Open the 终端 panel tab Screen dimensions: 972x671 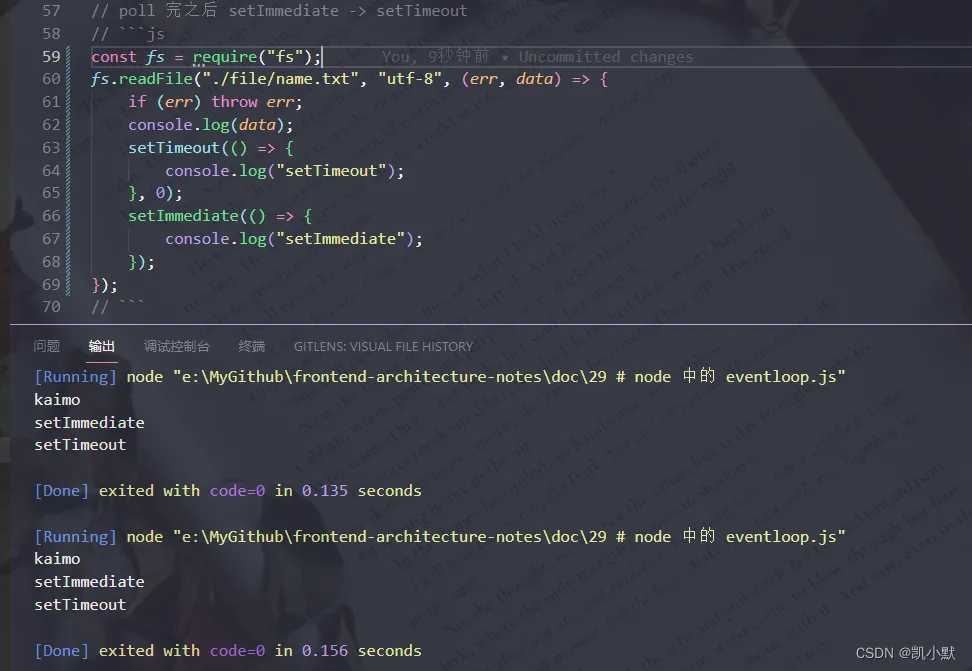click(x=252, y=346)
